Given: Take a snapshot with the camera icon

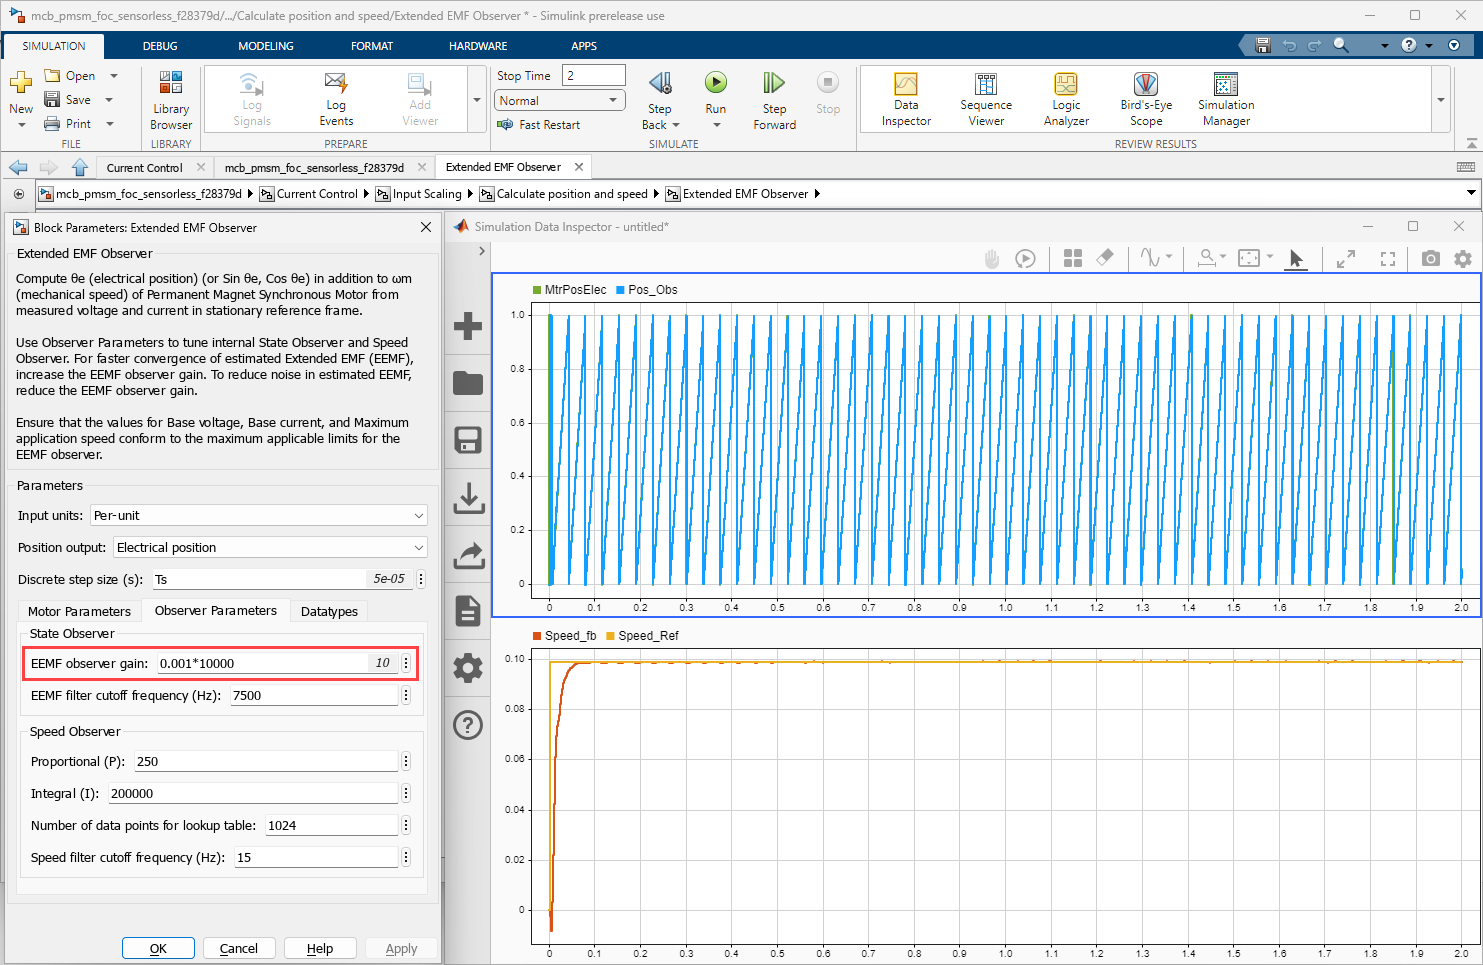Looking at the screenshot, I should point(1430,259).
